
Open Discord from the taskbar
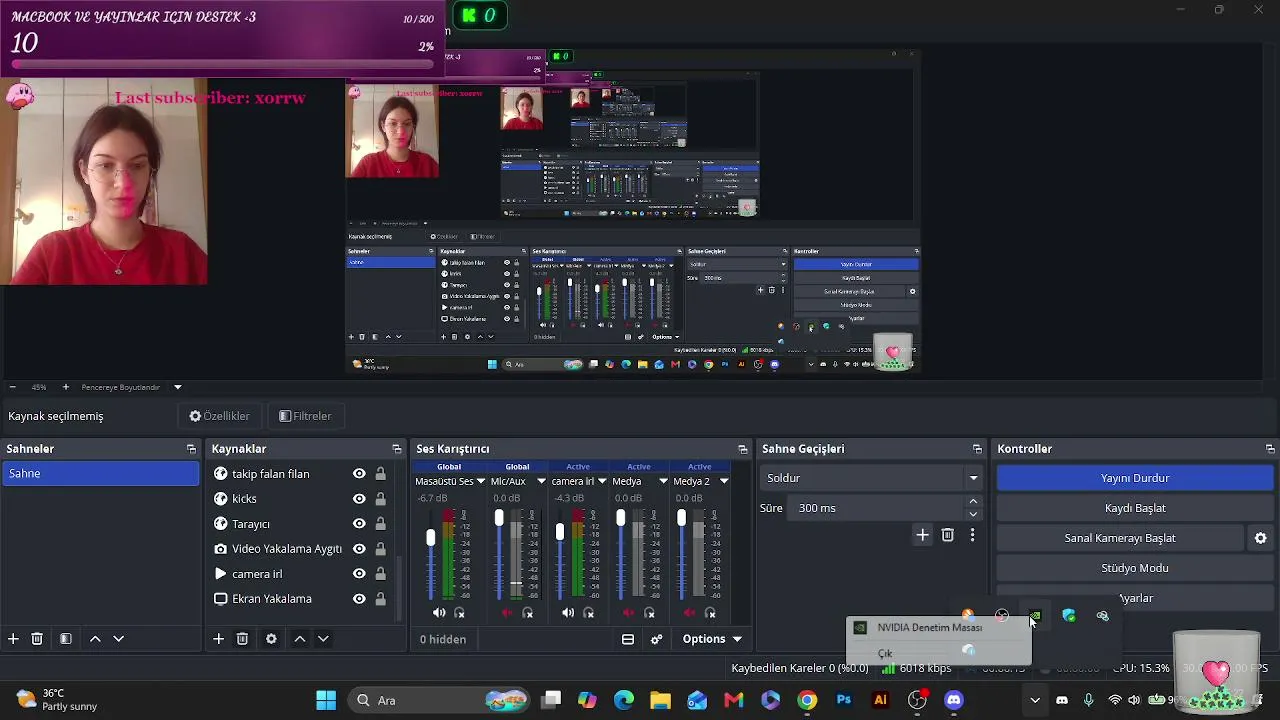[954, 700]
